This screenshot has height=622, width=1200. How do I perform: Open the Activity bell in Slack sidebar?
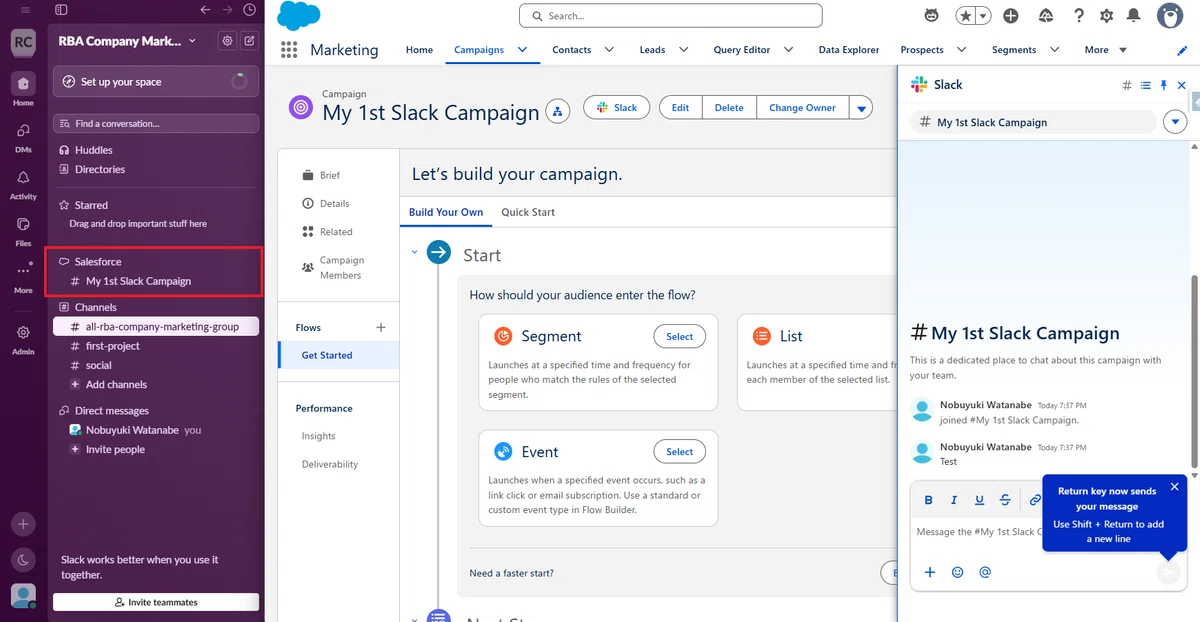[23, 177]
